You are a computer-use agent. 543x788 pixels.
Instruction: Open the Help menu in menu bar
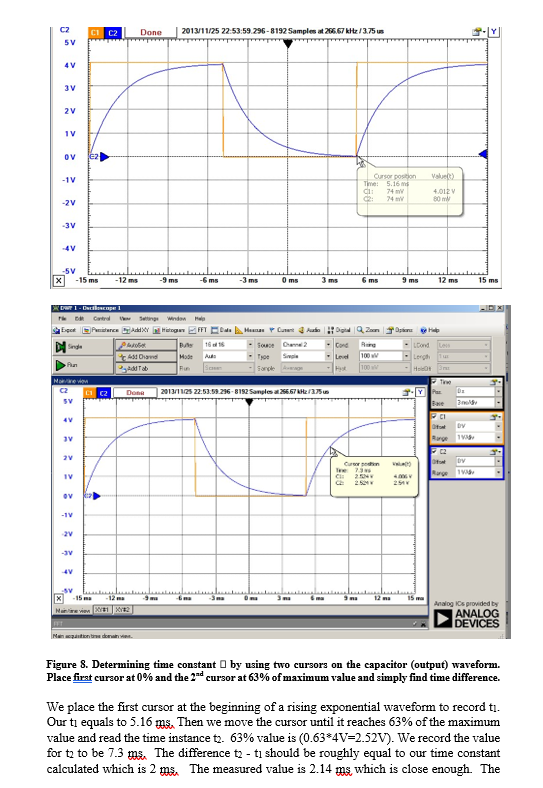pos(200,319)
